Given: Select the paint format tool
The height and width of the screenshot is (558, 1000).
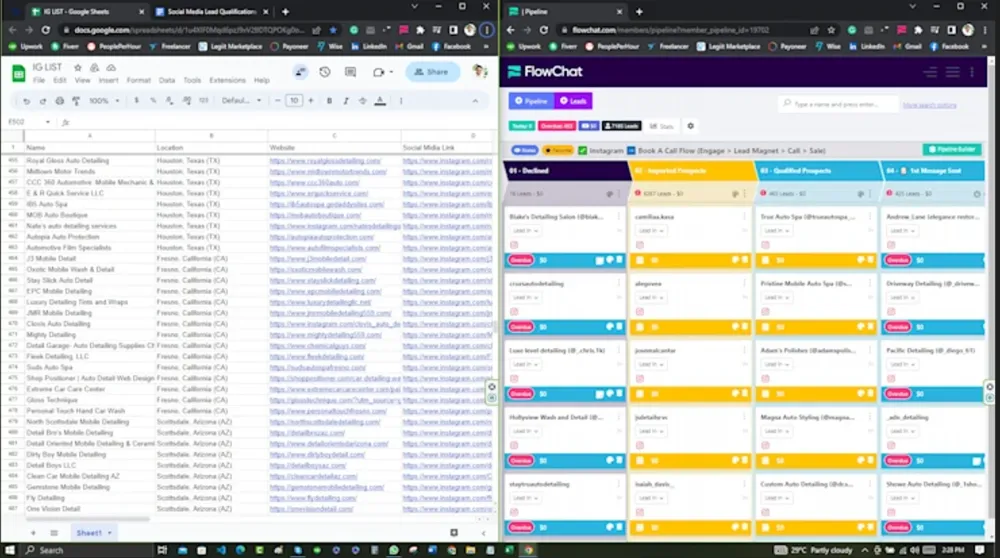Looking at the screenshot, I should [76, 101].
